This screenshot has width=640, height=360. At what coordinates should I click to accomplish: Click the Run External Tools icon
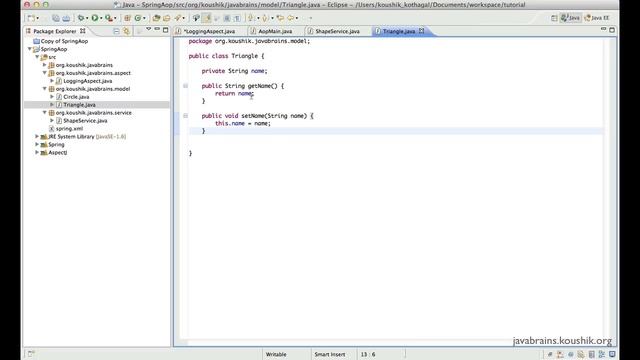pyautogui.click(x=109, y=18)
